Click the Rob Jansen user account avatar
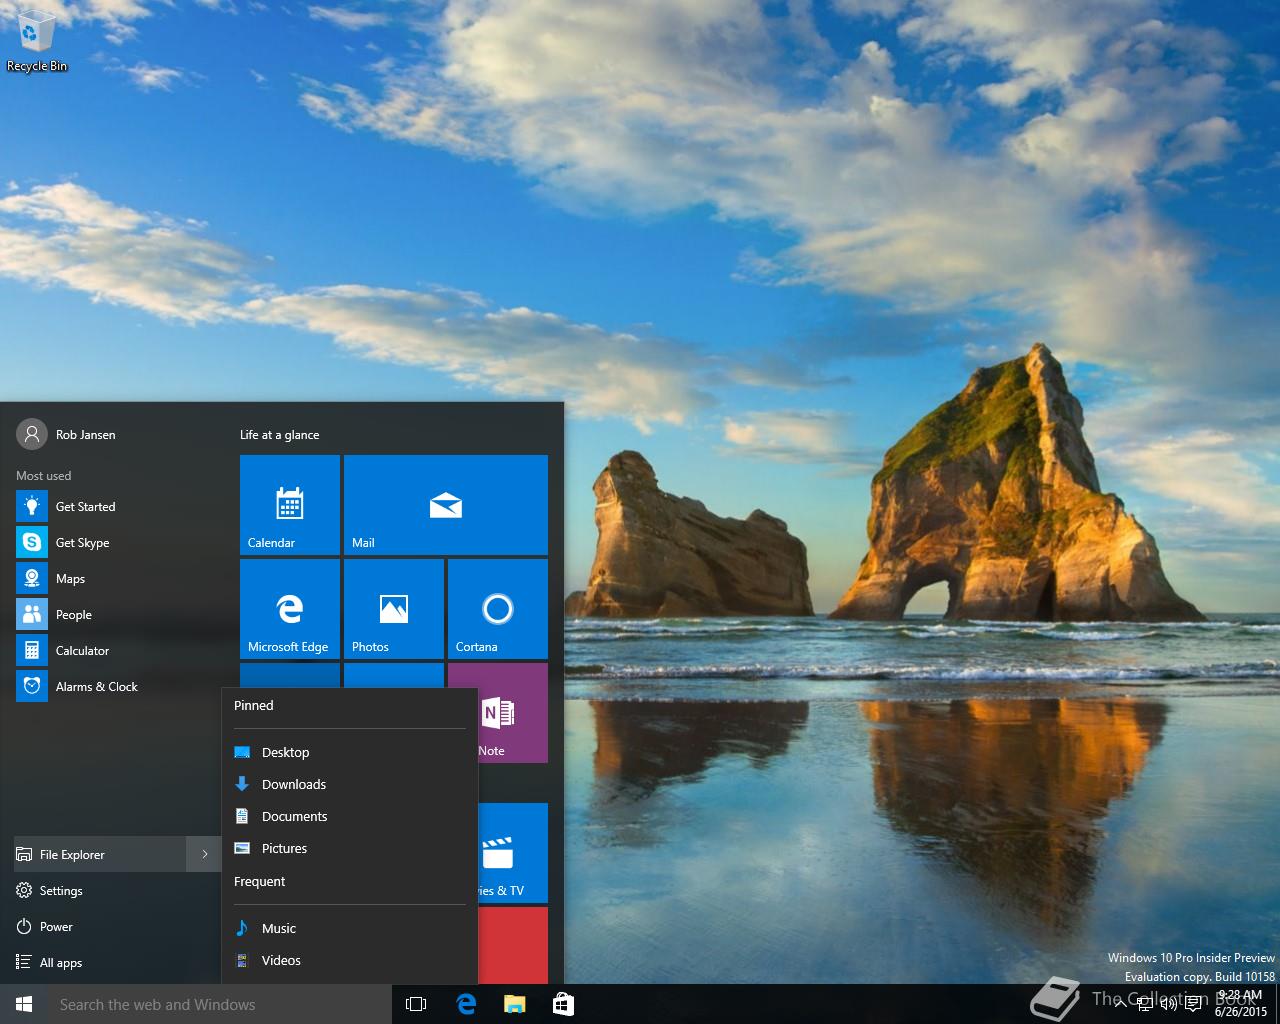The width and height of the screenshot is (1280, 1024). pos(32,434)
